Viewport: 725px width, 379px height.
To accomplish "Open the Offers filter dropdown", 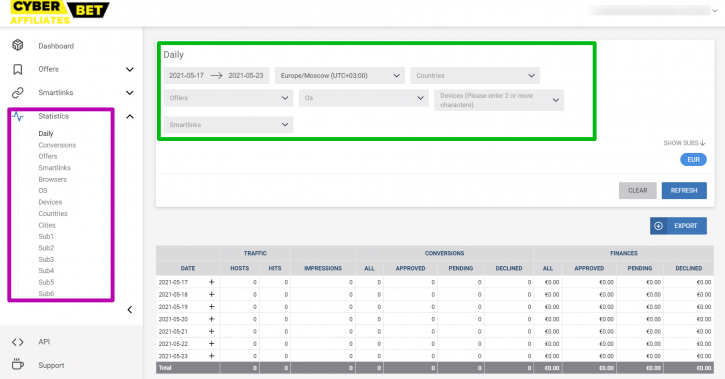I will (228, 98).
